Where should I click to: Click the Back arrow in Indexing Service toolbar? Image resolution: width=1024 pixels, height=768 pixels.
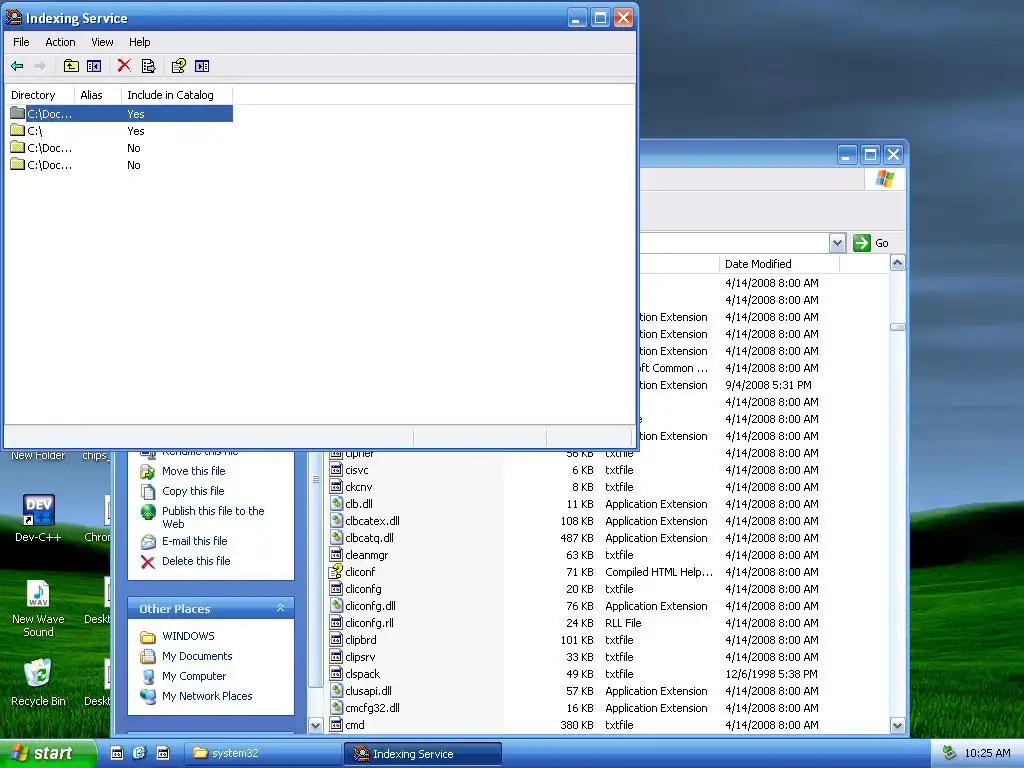coord(18,66)
